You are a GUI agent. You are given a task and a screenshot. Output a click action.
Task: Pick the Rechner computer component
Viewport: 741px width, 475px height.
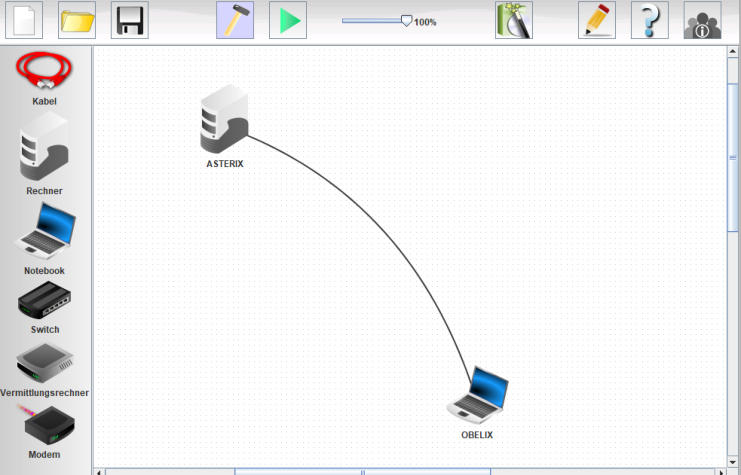(x=44, y=147)
